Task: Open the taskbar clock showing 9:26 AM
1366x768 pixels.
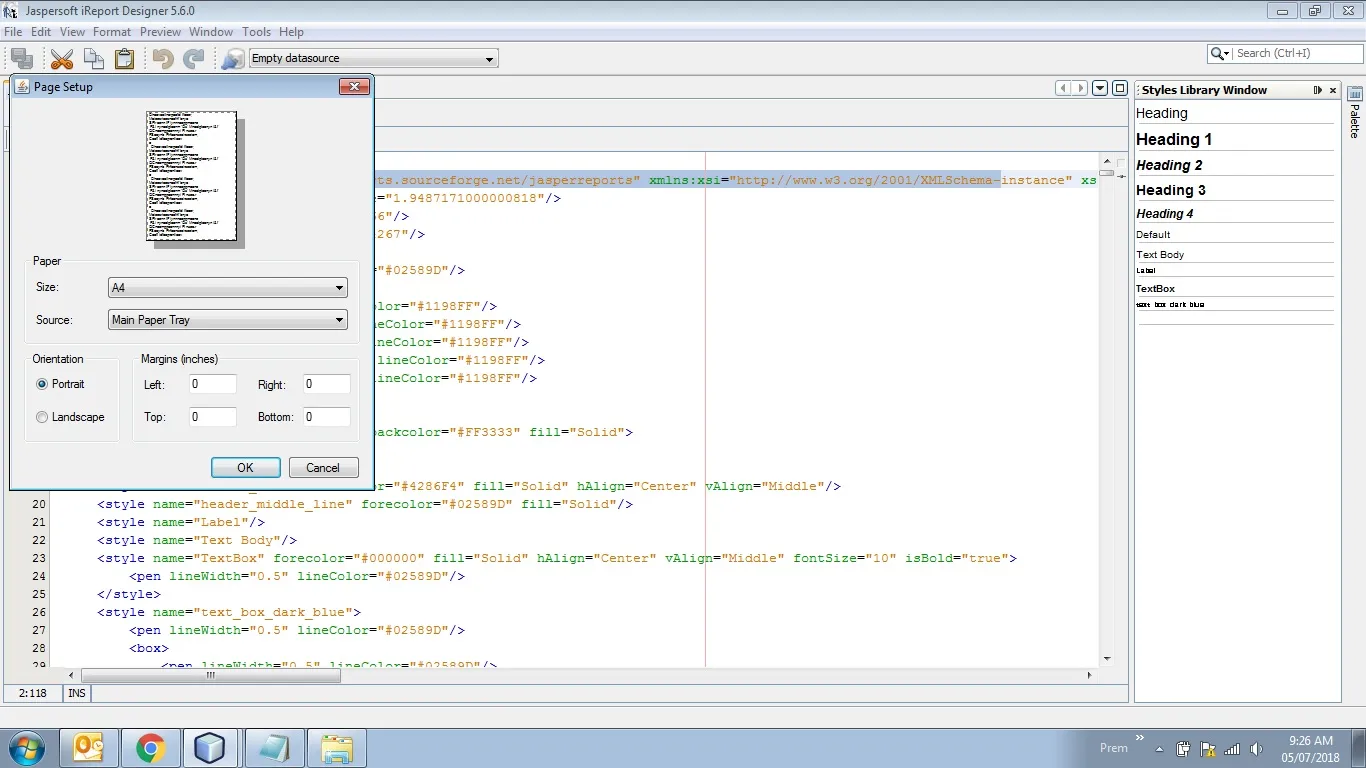Action: click(1311, 748)
